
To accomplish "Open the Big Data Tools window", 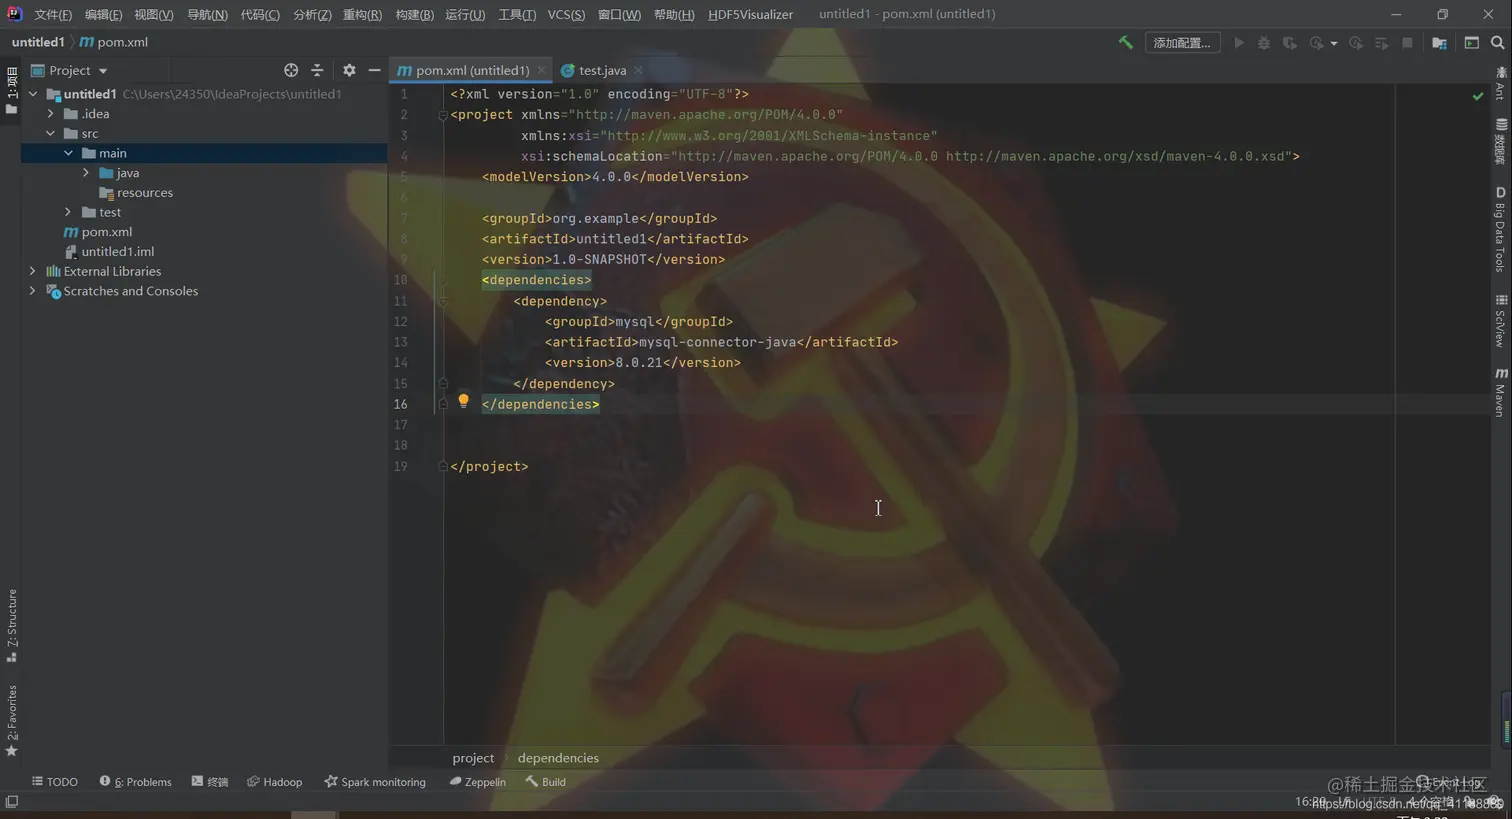I will pos(1500,229).
